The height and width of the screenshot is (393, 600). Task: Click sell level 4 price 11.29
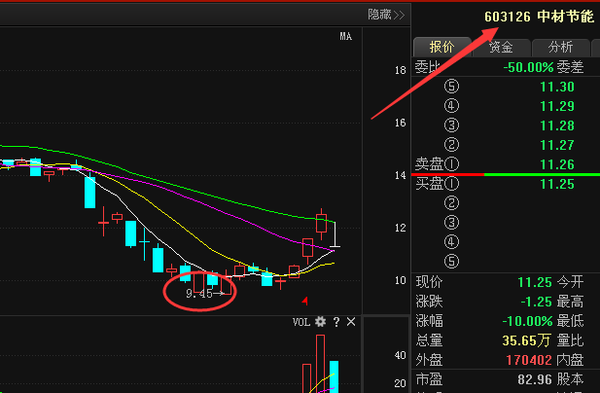point(557,106)
